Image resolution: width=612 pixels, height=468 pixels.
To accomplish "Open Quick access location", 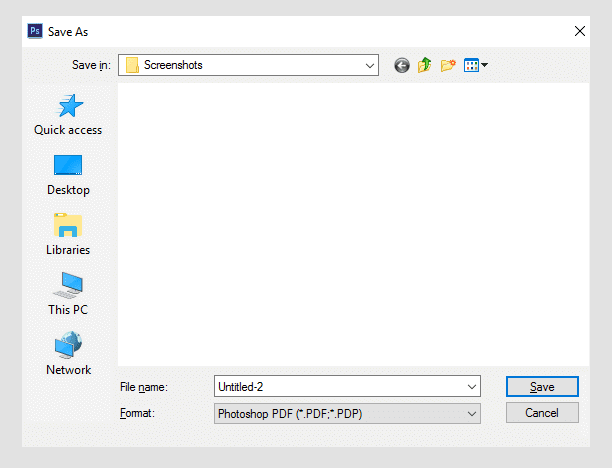I will click(68, 115).
